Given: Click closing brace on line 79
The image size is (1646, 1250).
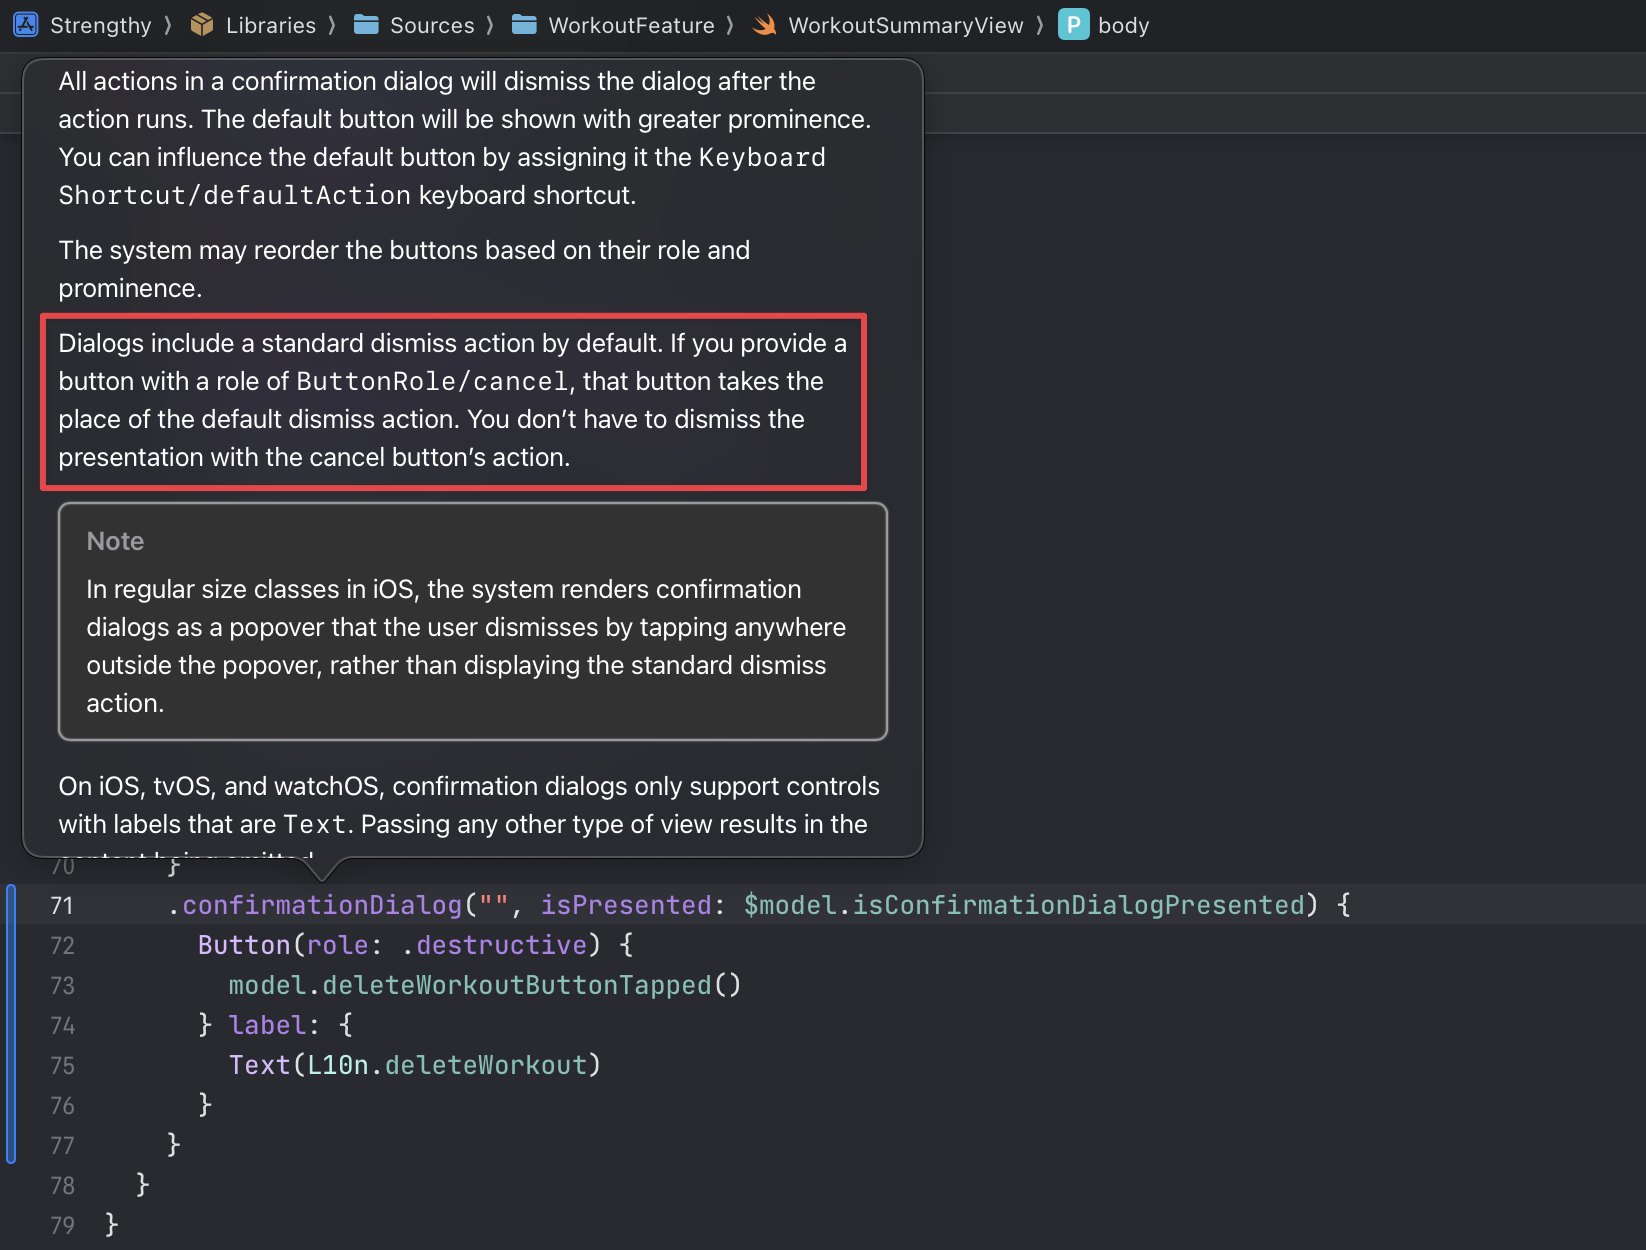Looking at the screenshot, I should point(111,1224).
